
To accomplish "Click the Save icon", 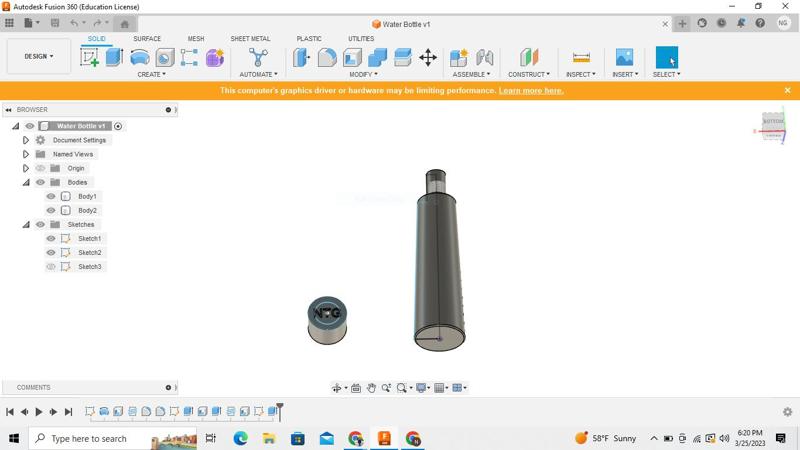I will pyautogui.click(x=55, y=23).
